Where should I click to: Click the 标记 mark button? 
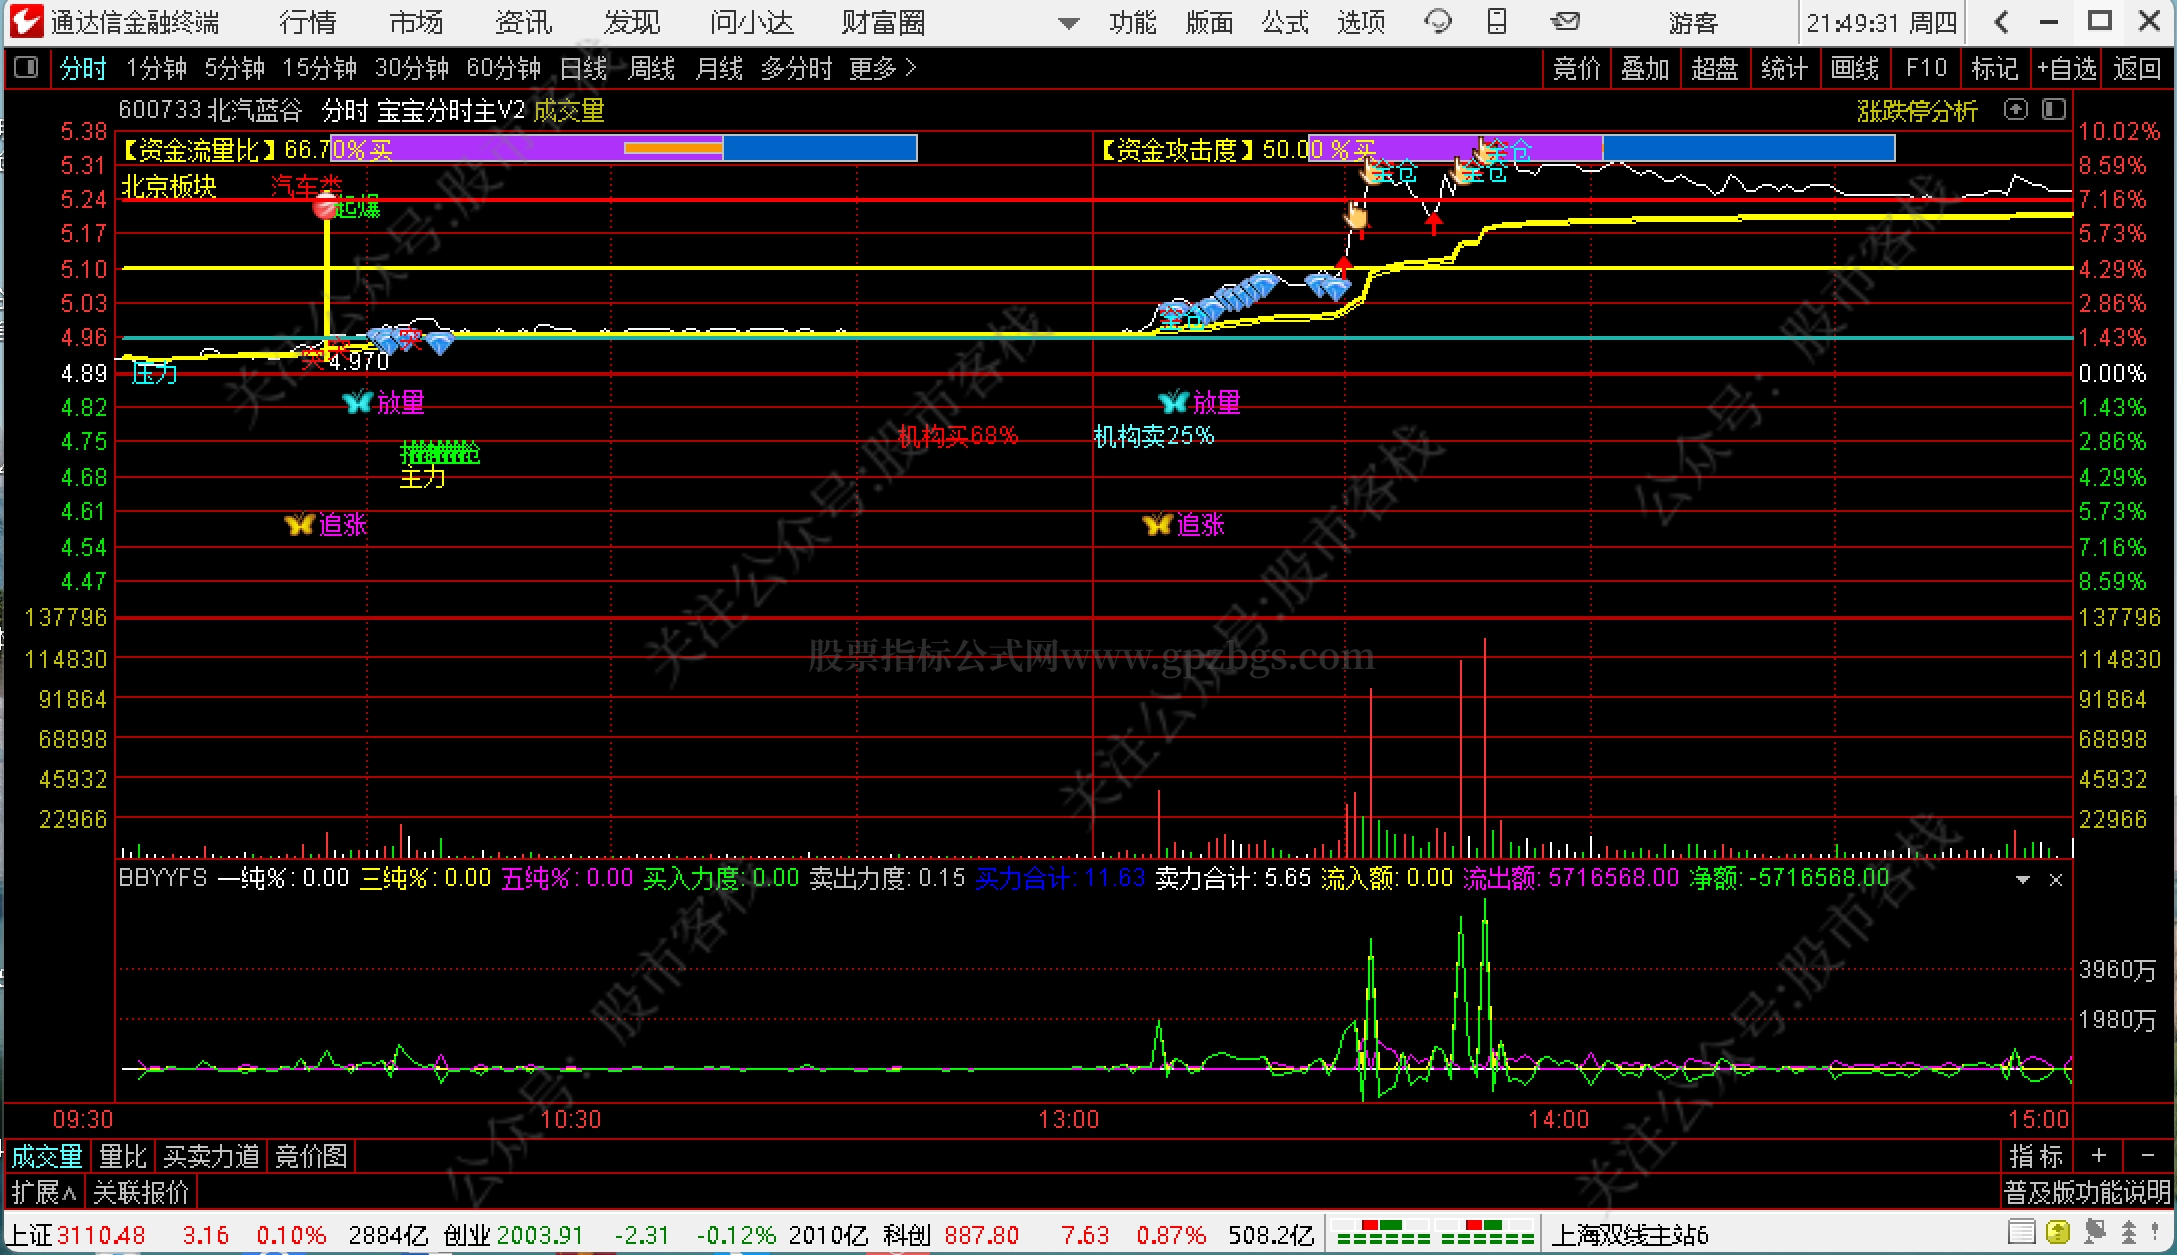1995,68
